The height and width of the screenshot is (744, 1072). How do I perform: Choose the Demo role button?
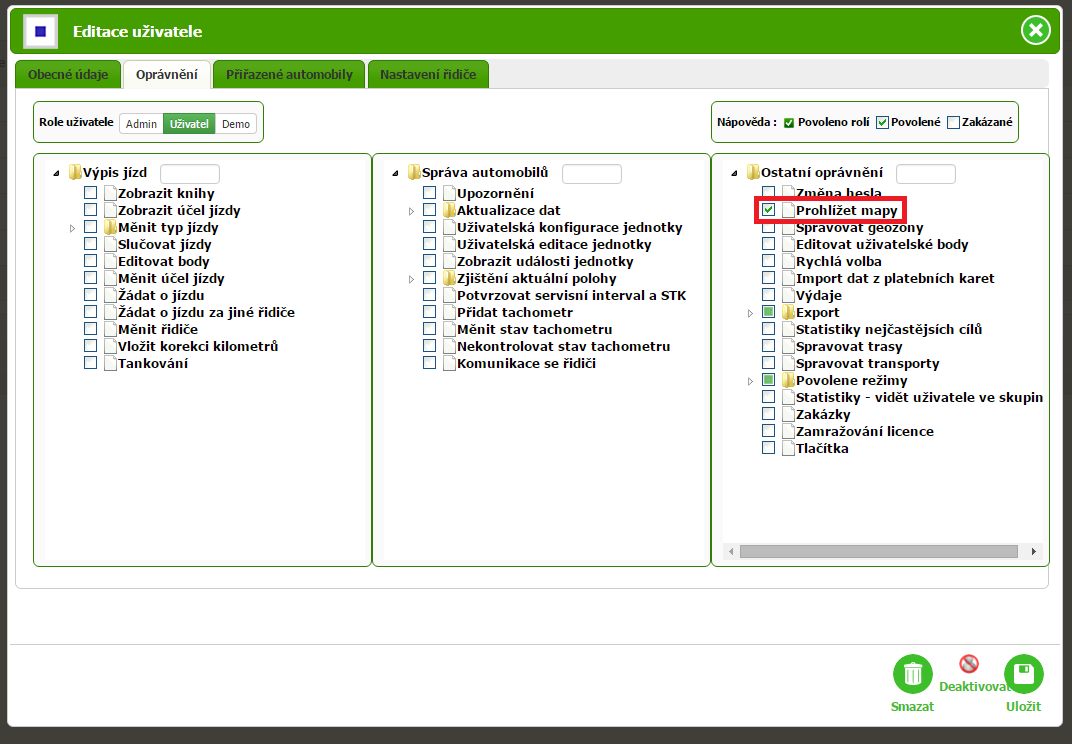[x=236, y=124]
